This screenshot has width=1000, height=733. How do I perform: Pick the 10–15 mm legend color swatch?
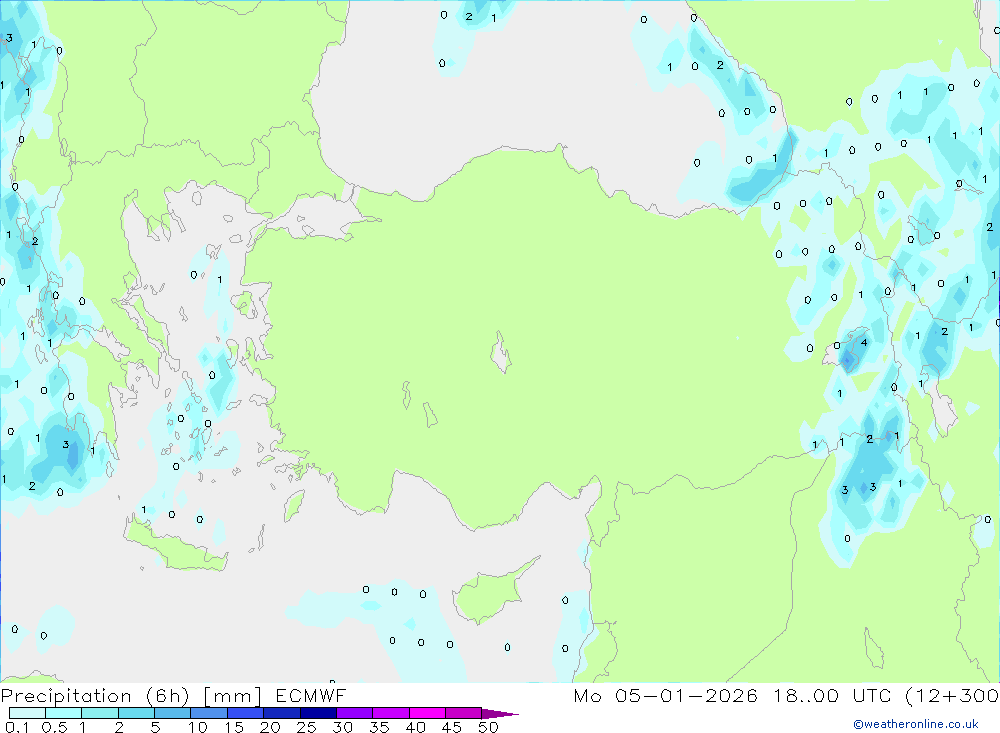pos(209,713)
